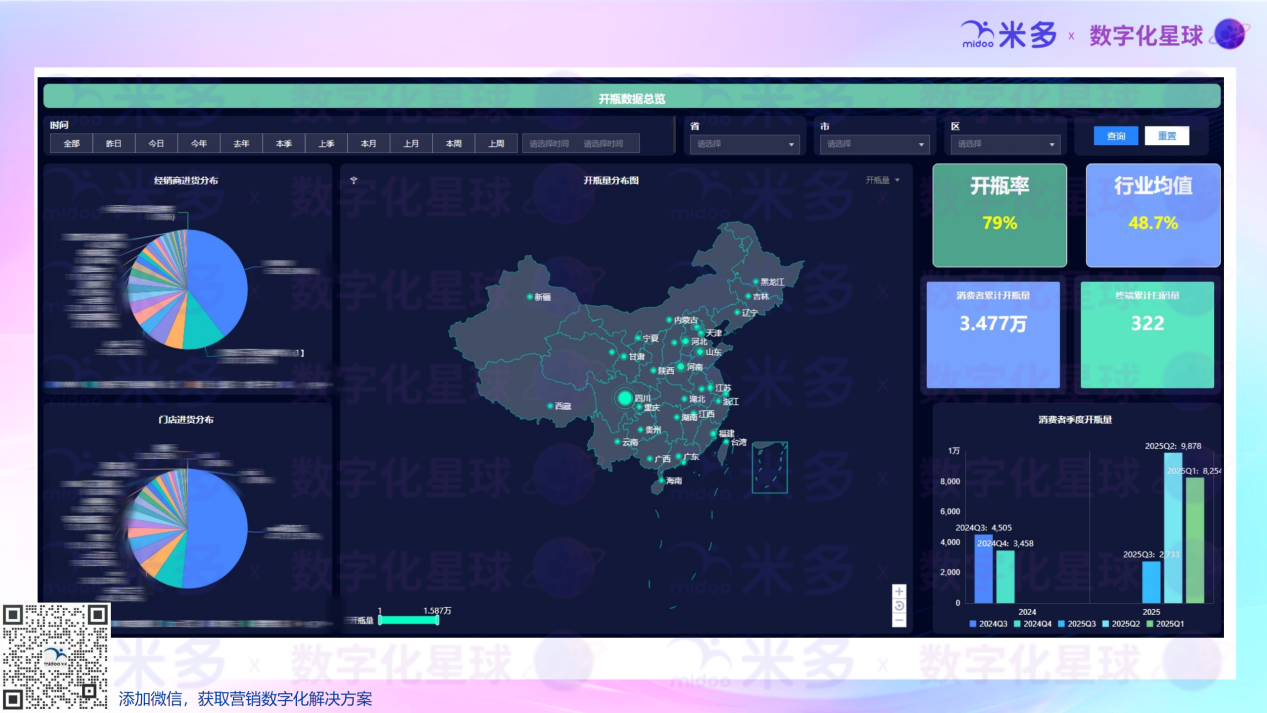Select the 本月 time filter tab

coord(369,144)
